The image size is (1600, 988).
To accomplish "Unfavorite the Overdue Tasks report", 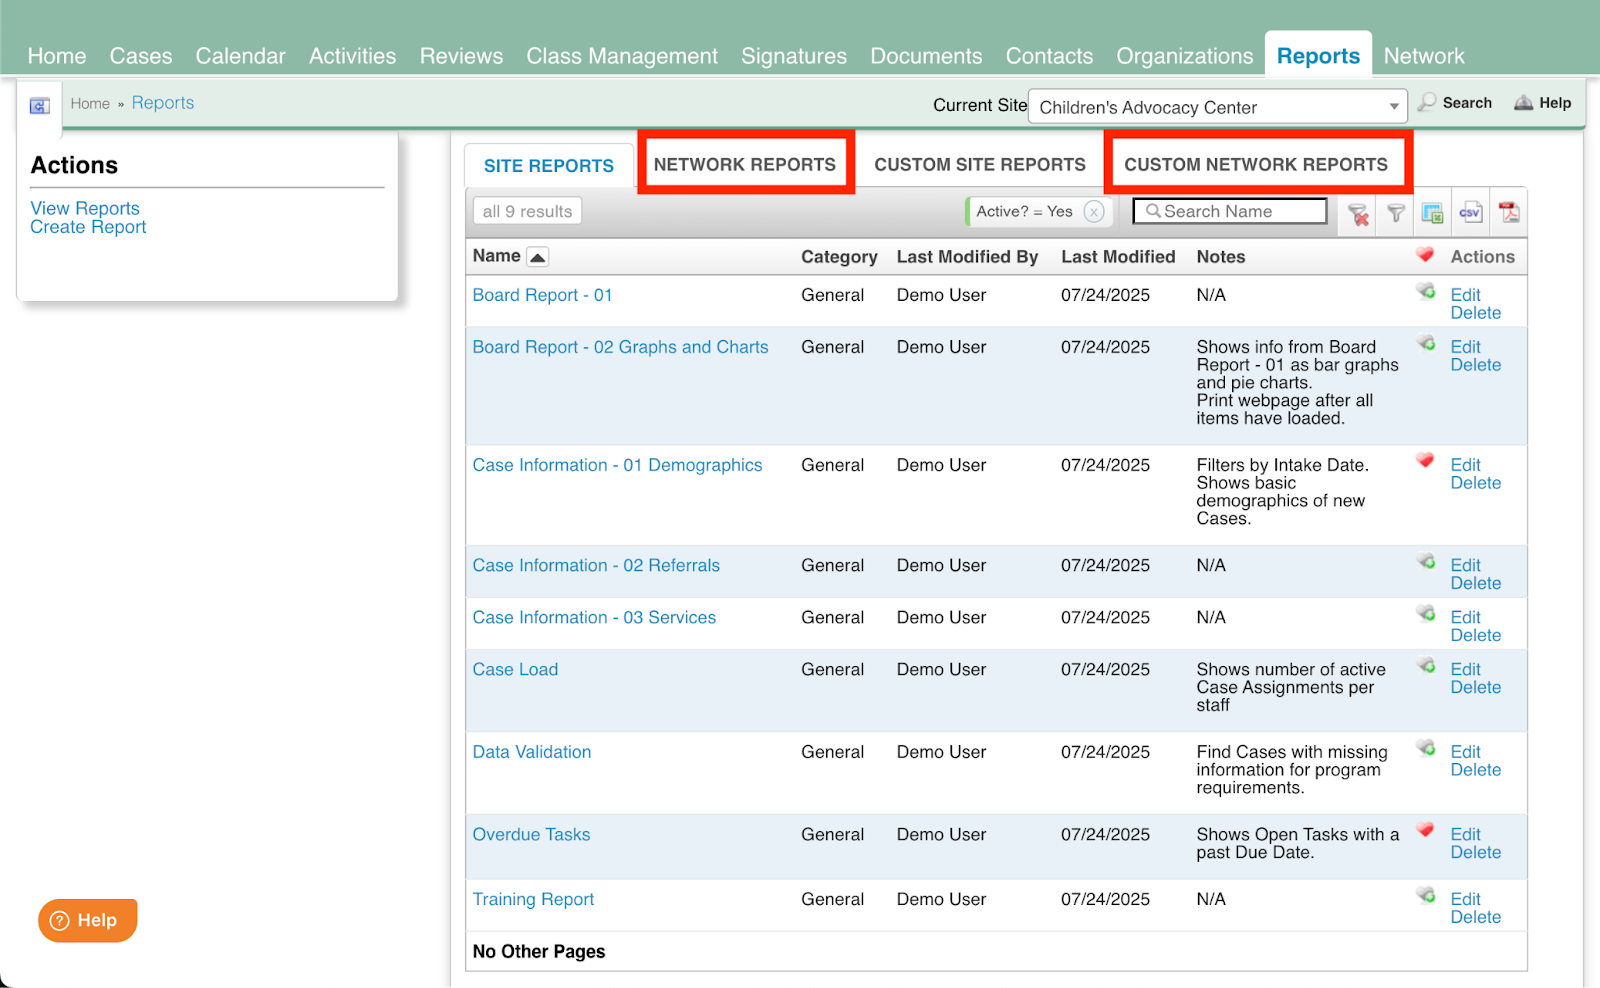I will [1425, 830].
